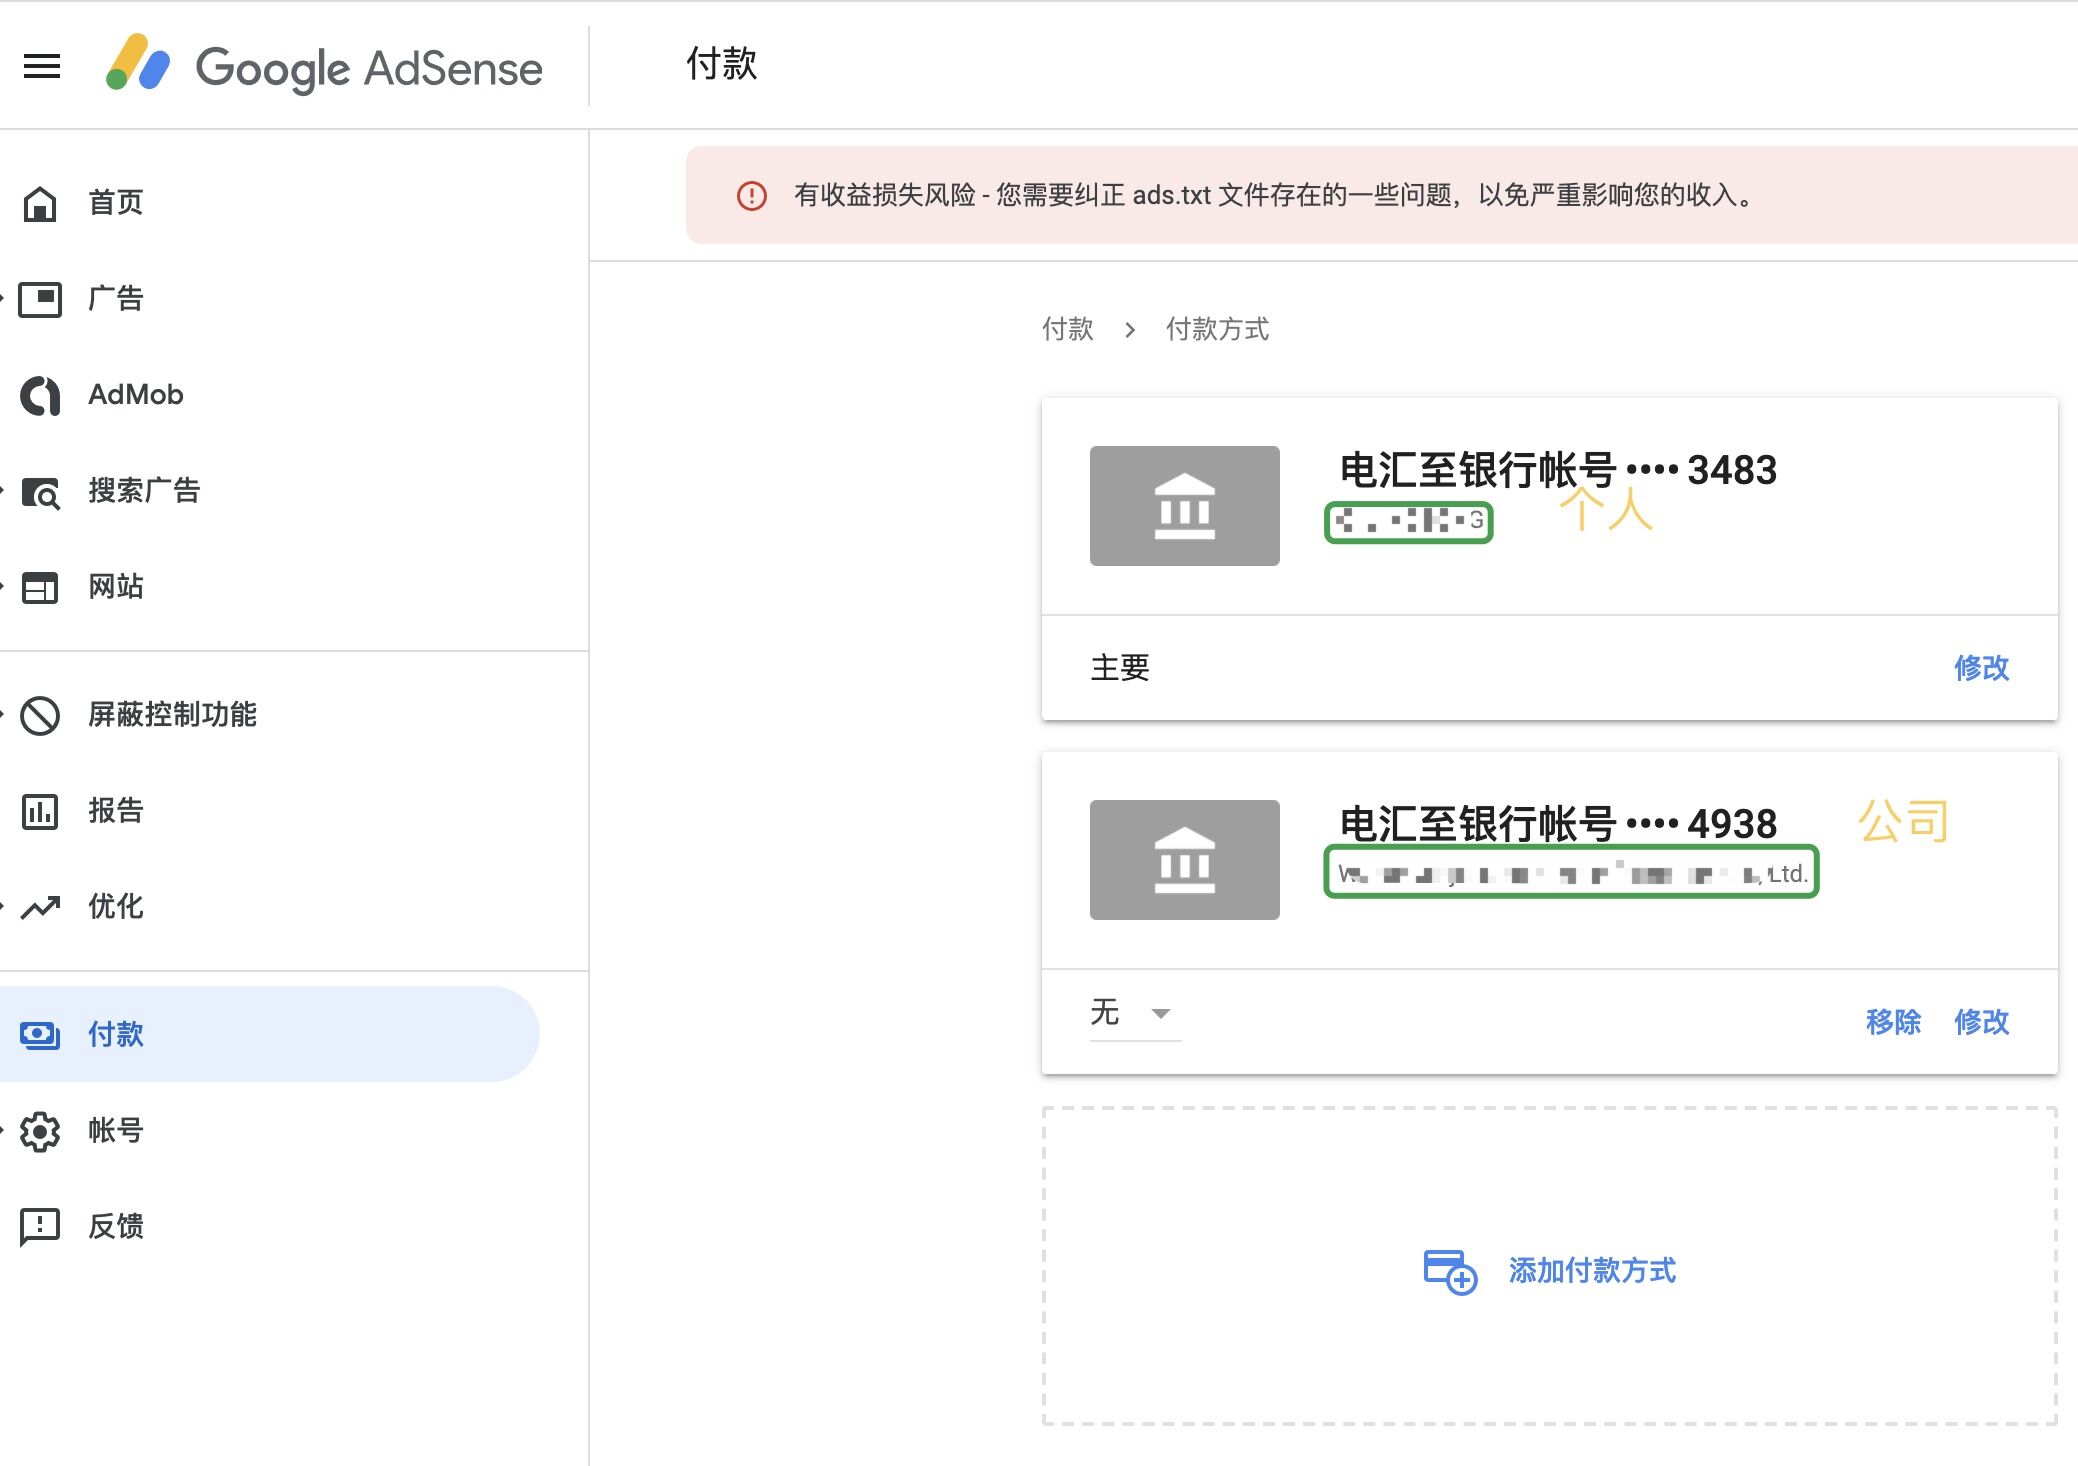Click the payments icon beside 付款
This screenshot has width=2078, height=1466.
click(40, 1034)
